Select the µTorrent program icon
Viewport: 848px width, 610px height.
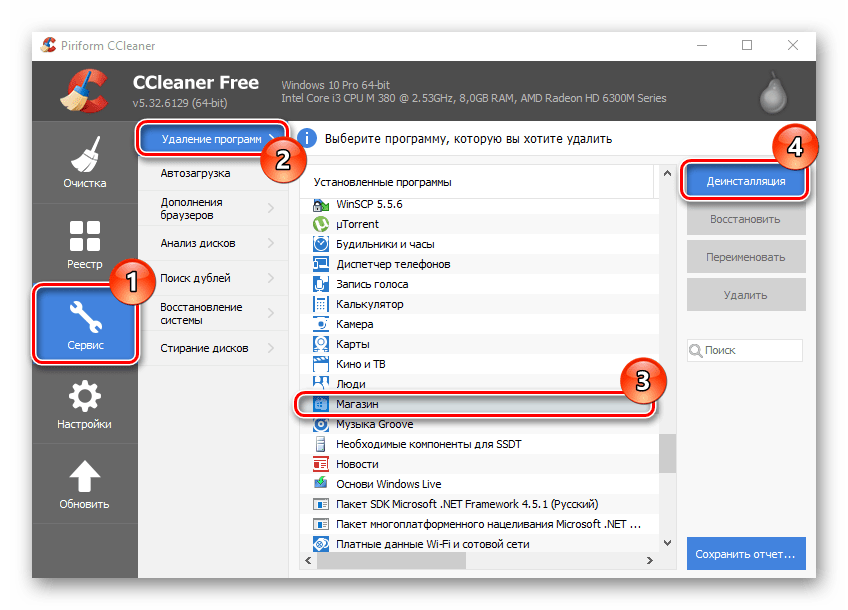321,224
